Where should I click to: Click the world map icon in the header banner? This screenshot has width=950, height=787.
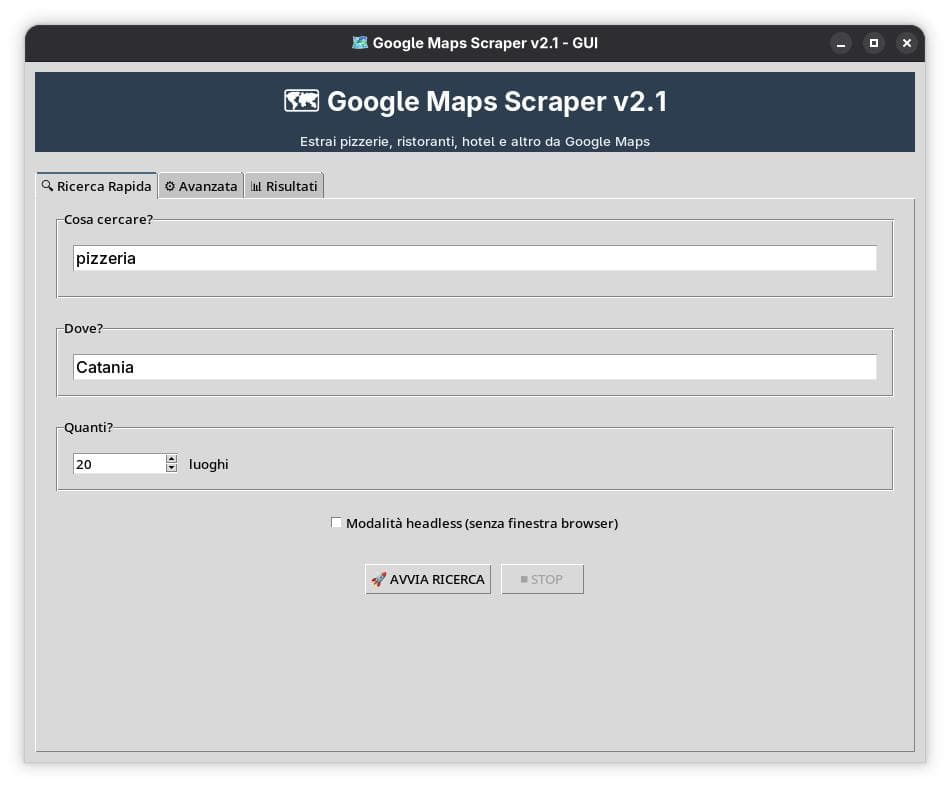(302, 101)
